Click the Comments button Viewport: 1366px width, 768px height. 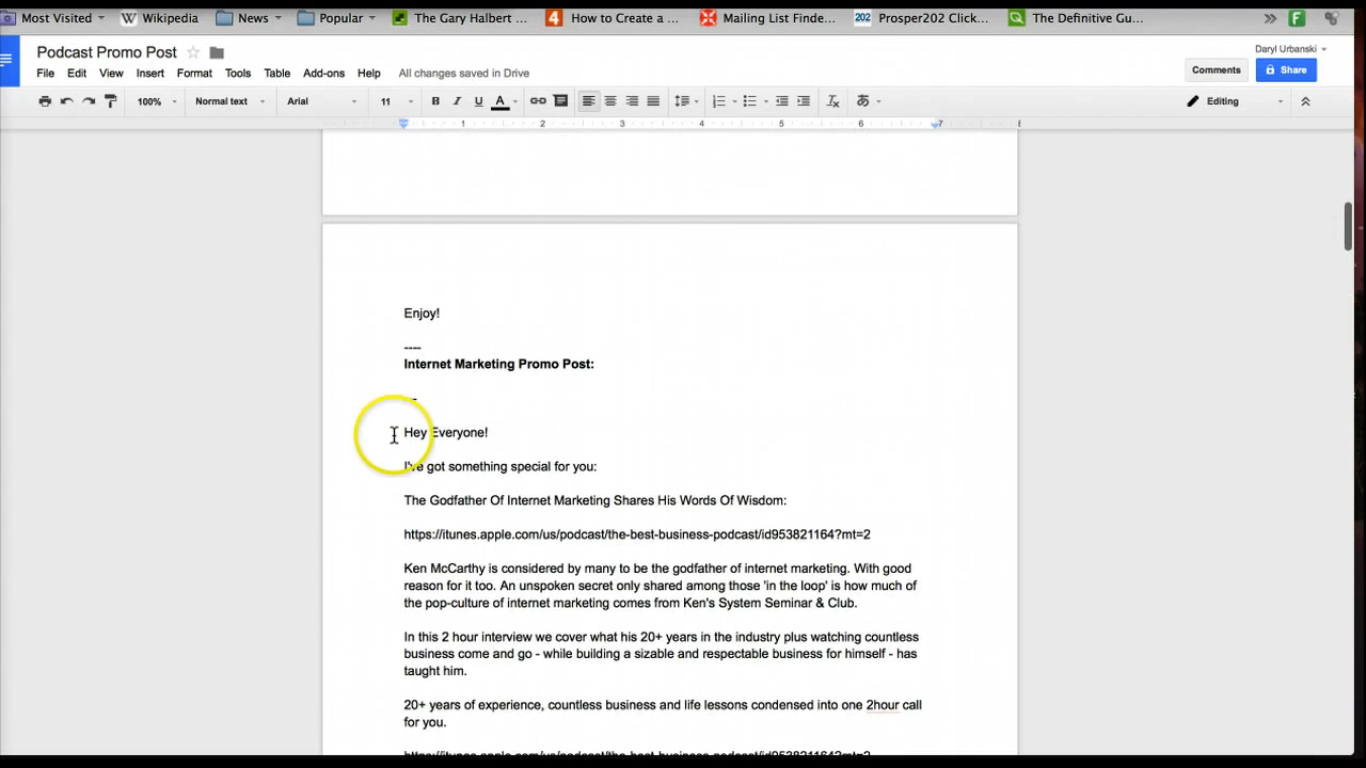1216,70
